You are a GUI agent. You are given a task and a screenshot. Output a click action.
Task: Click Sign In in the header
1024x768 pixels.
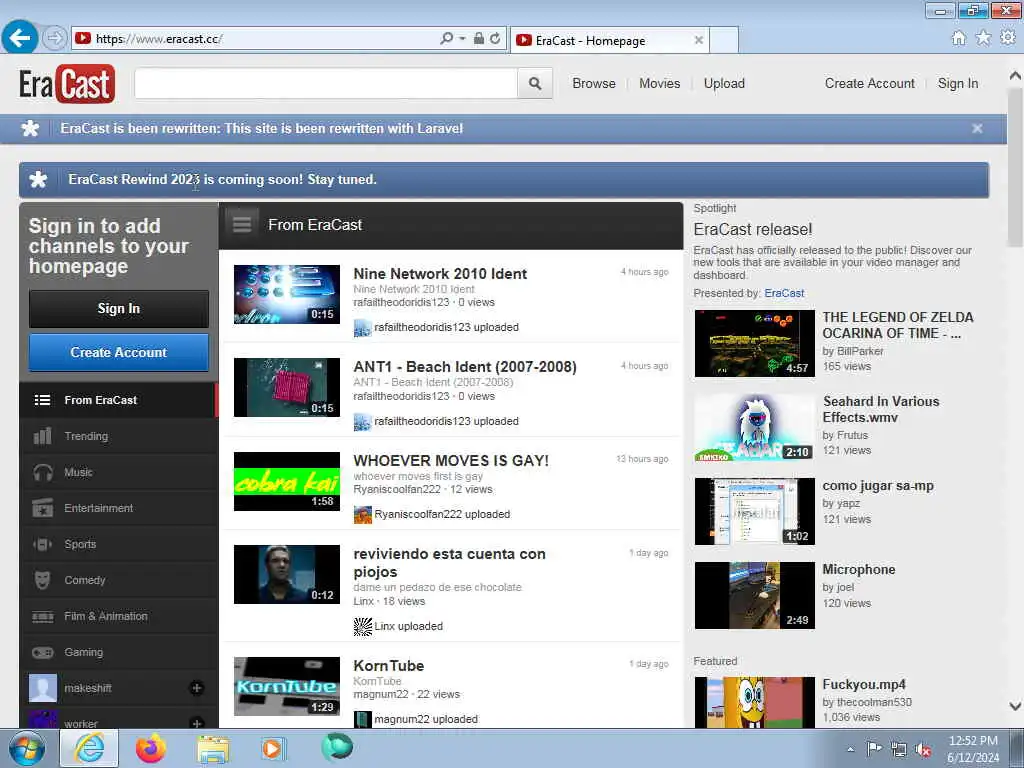(957, 84)
